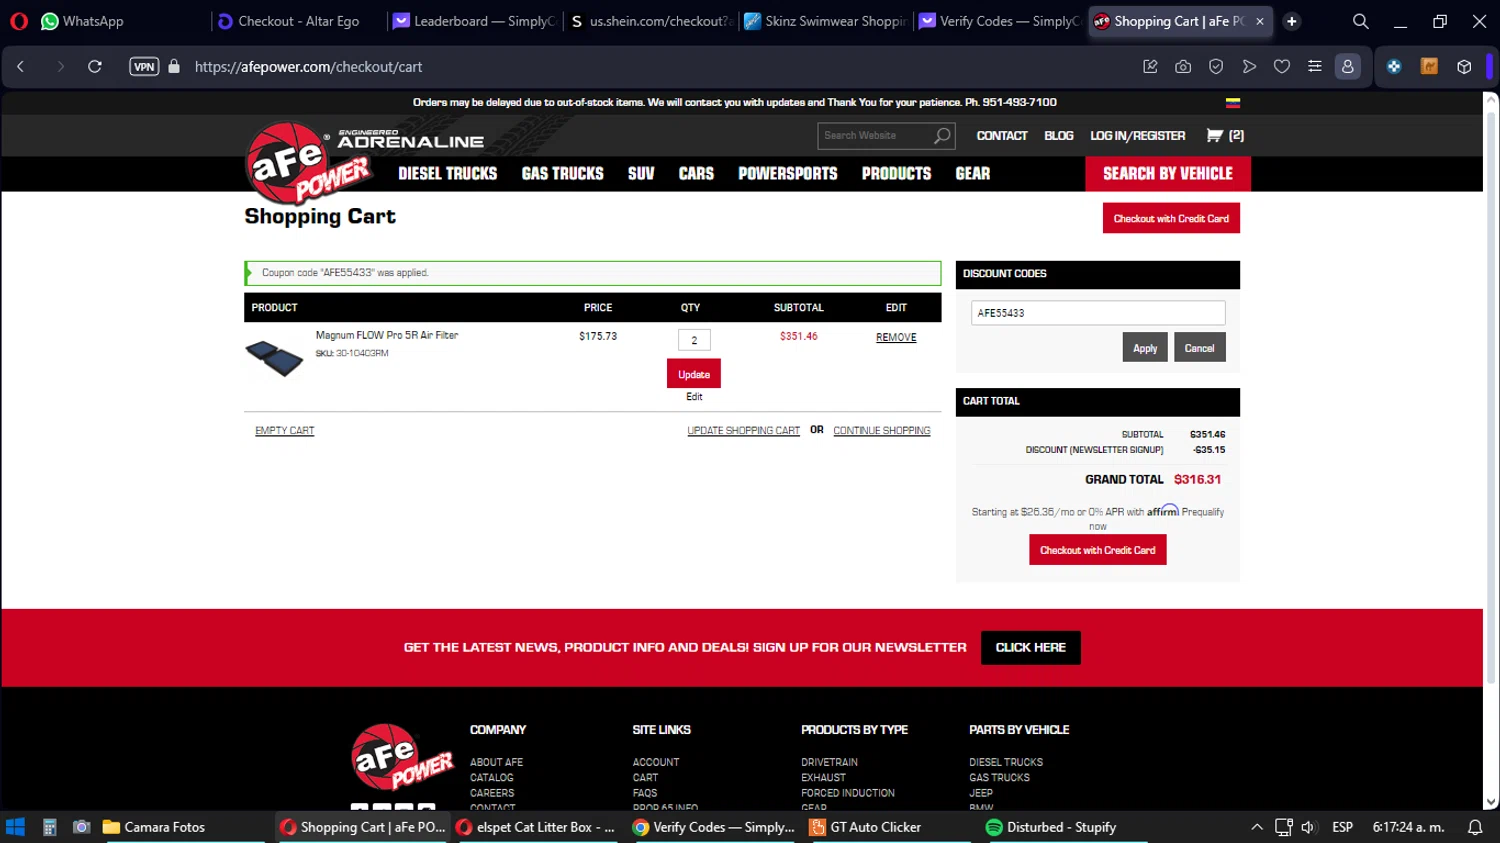Click the send/flow arrow icon
This screenshot has height=843, width=1500.
tap(1249, 67)
